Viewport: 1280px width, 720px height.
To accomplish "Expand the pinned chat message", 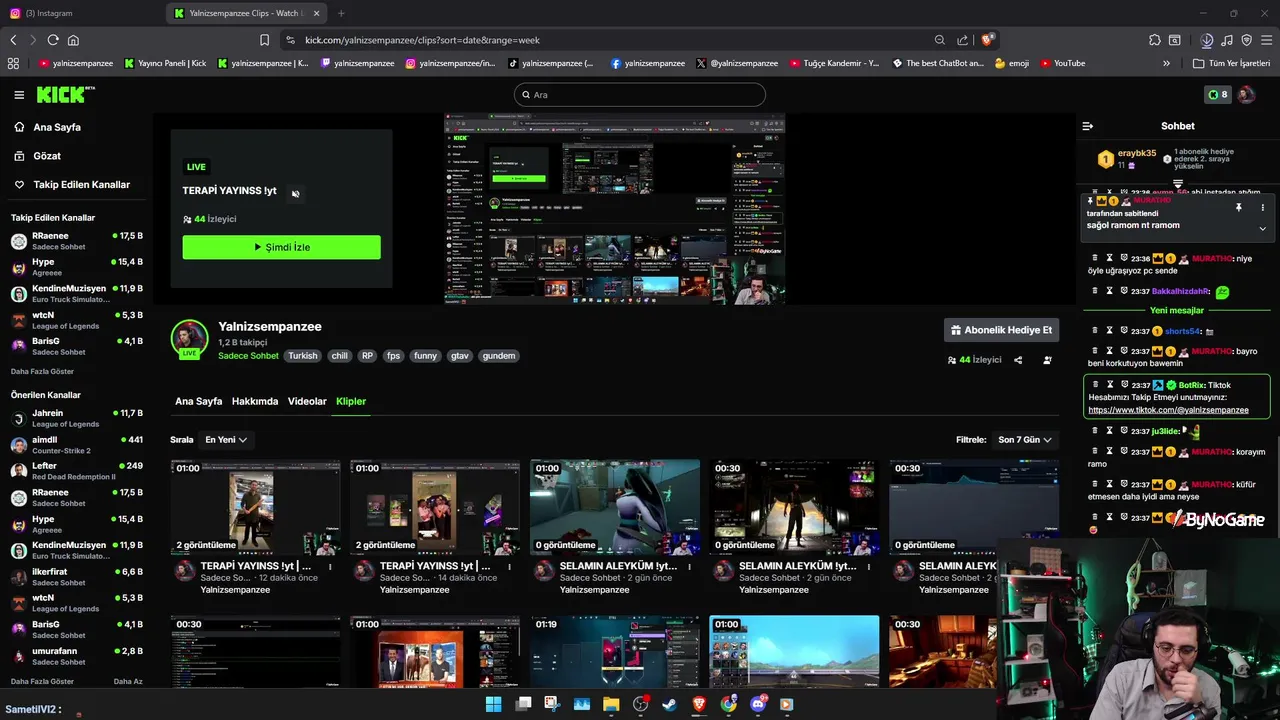I will pyautogui.click(x=1262, y=228).
